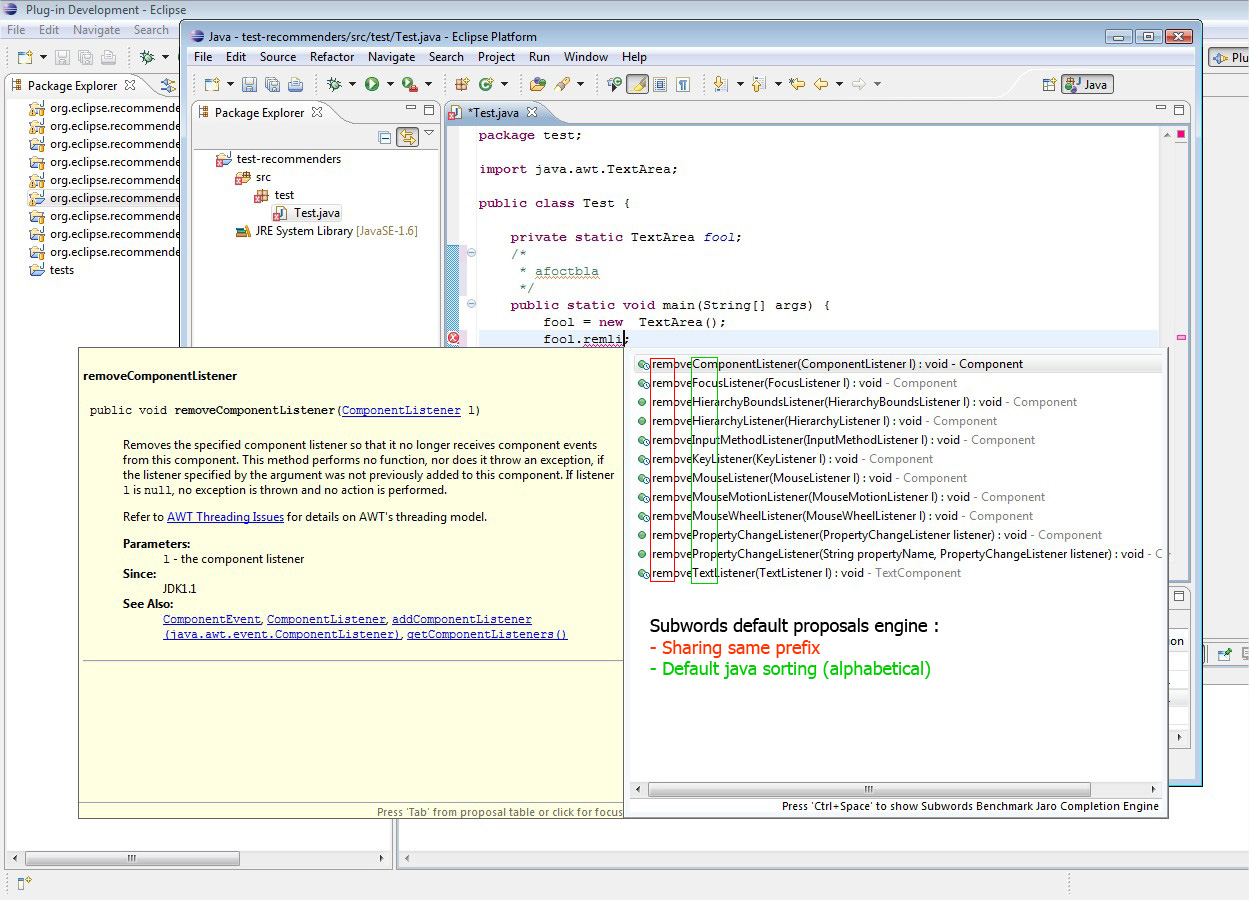The image size is (1249, 900).
Task: Open dropdown arrow next to Next Annotation
Action: [739, 84]
